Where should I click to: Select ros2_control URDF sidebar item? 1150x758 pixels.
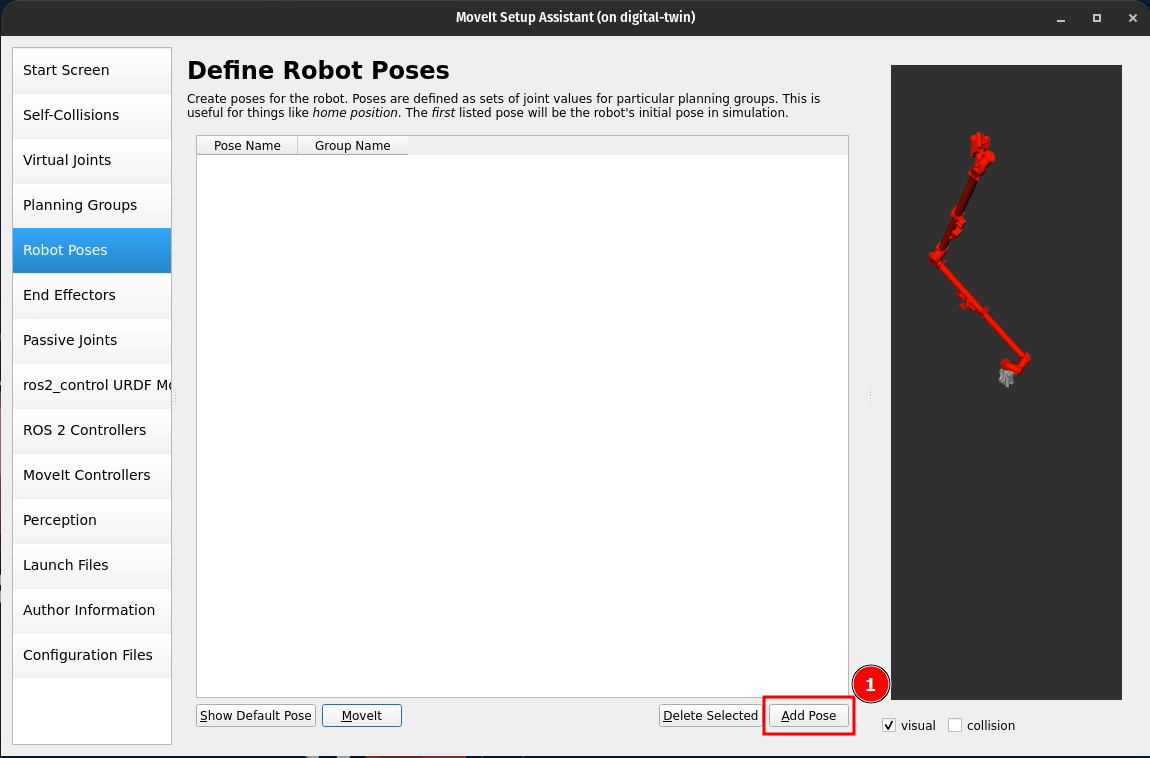(x=91, y=385)
